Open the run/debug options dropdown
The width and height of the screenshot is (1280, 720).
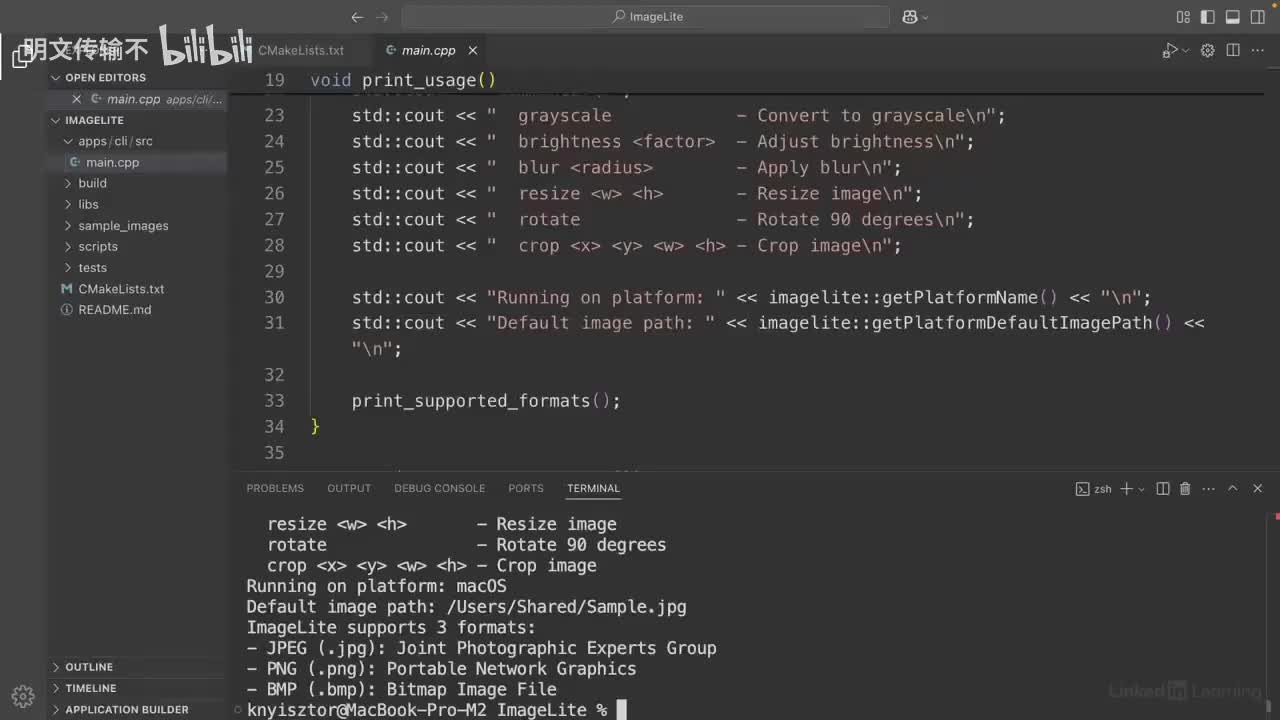click(1186, 50)
